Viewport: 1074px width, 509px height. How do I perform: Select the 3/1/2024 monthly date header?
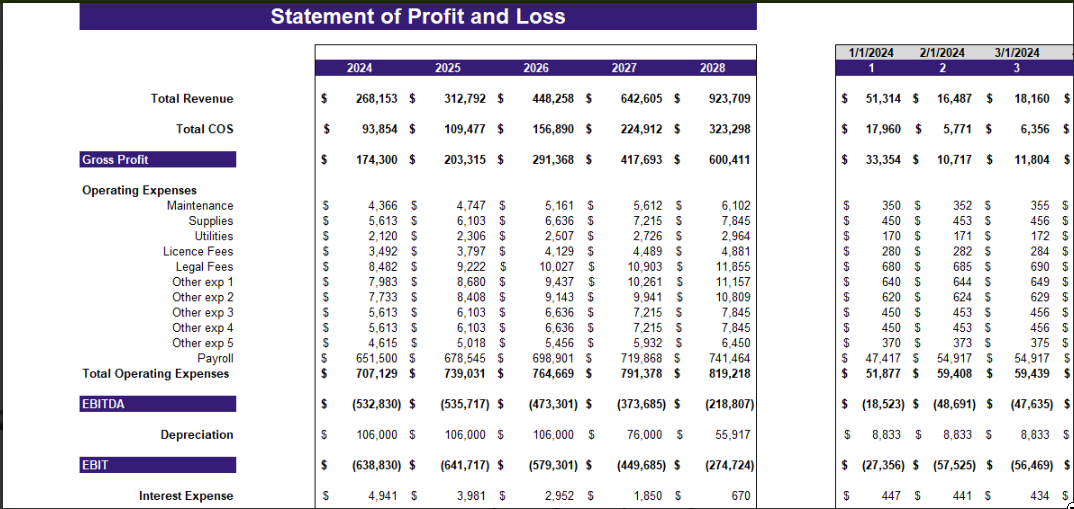1017,53
